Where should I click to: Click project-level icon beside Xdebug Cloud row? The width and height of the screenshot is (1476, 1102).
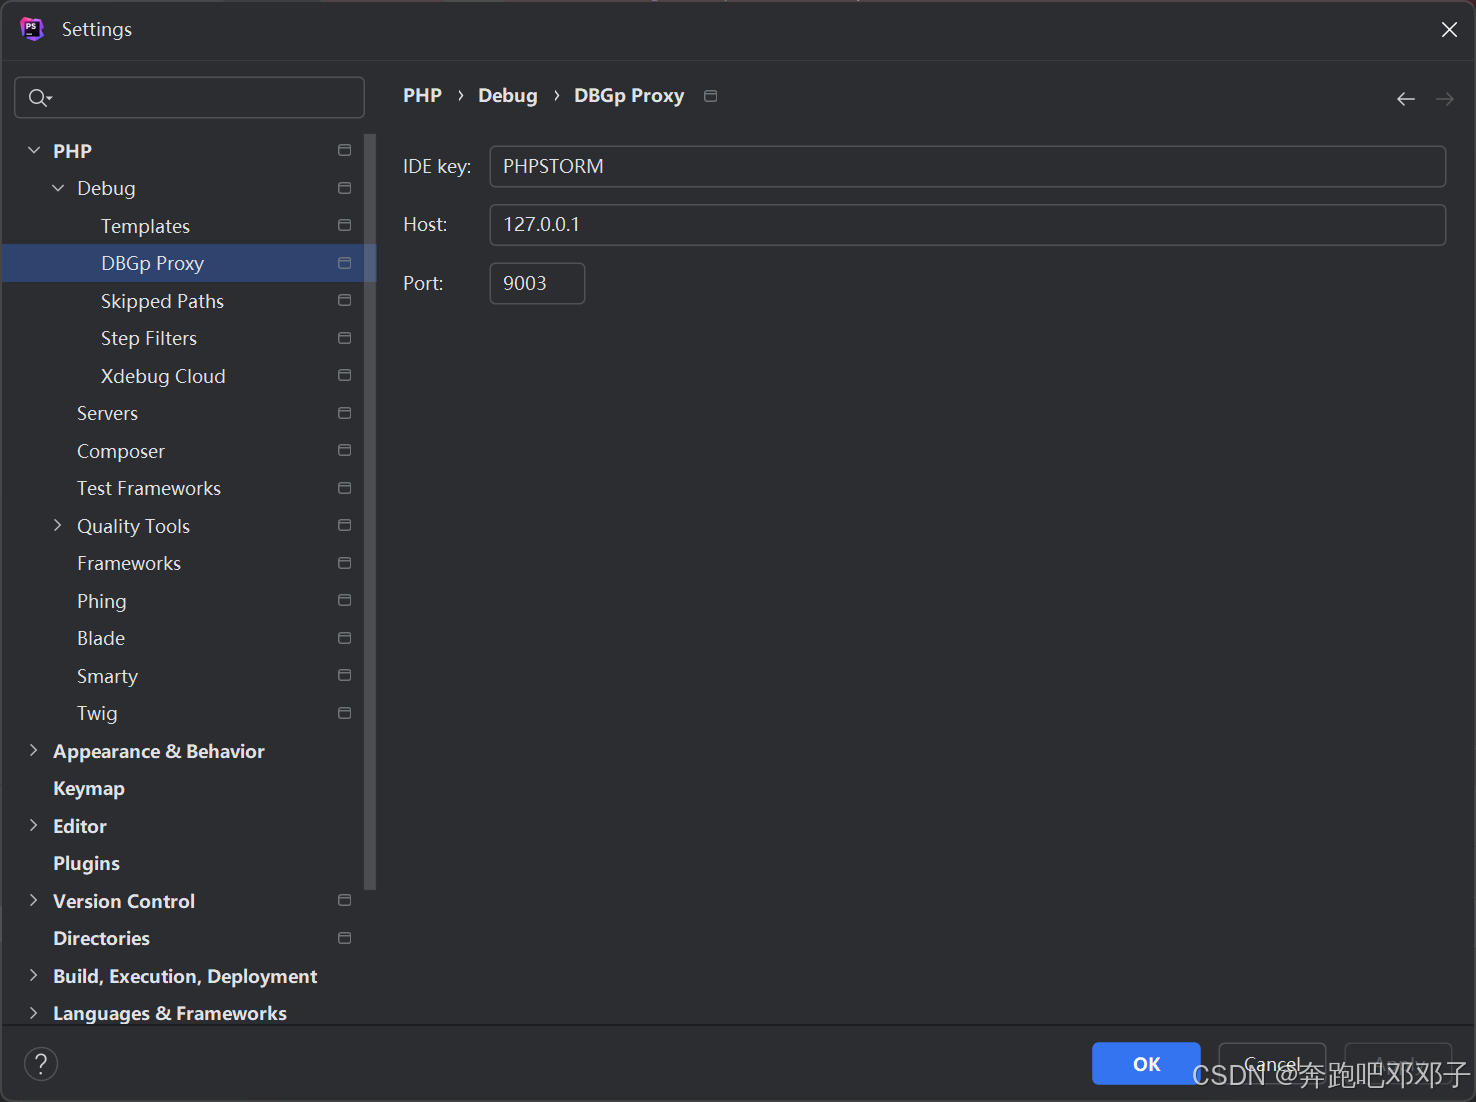tap(345, 376)
